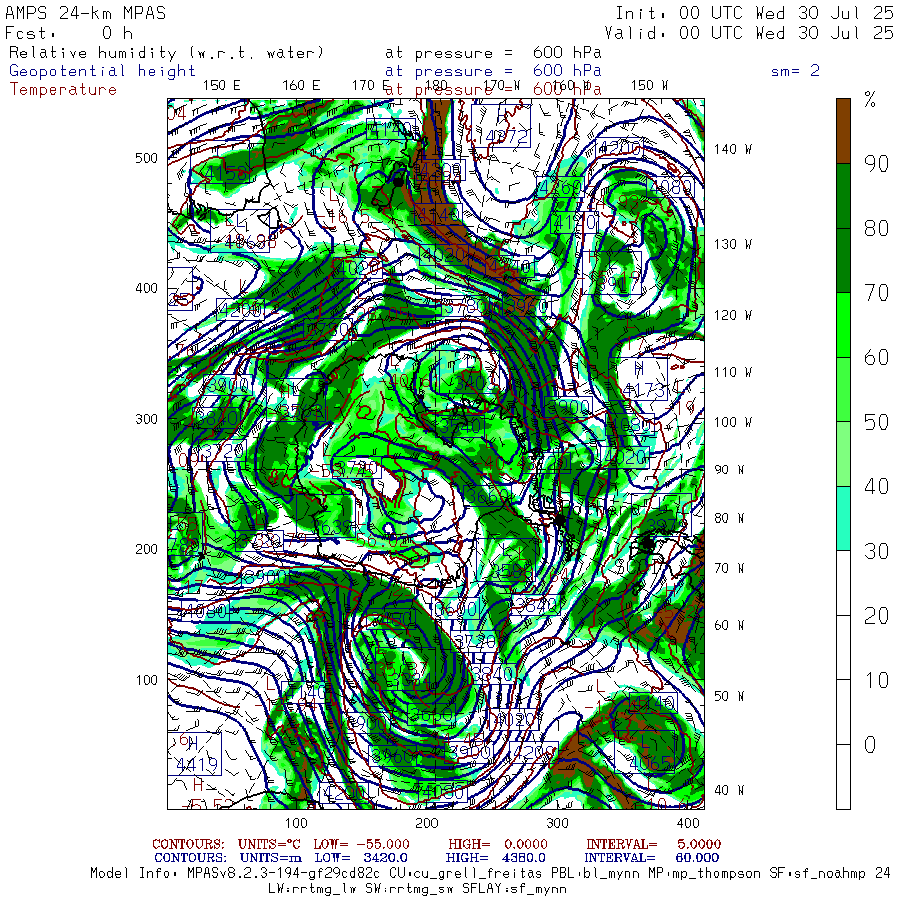Click the red 'UNITS=°C' contour legend text
The height and width of the screenshot is (900, 900).
click(270, 844)
